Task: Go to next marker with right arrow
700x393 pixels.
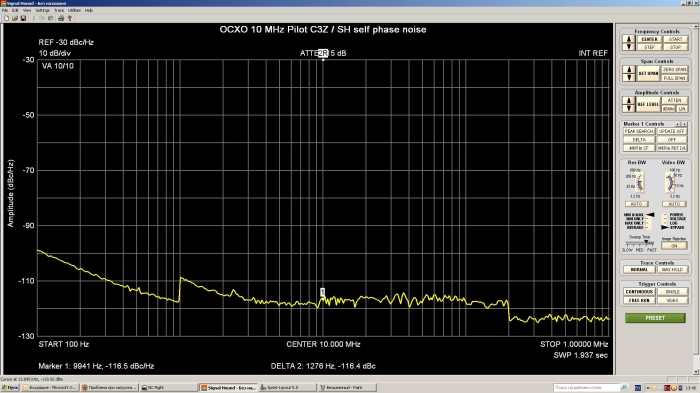Action: click(685, 124)
